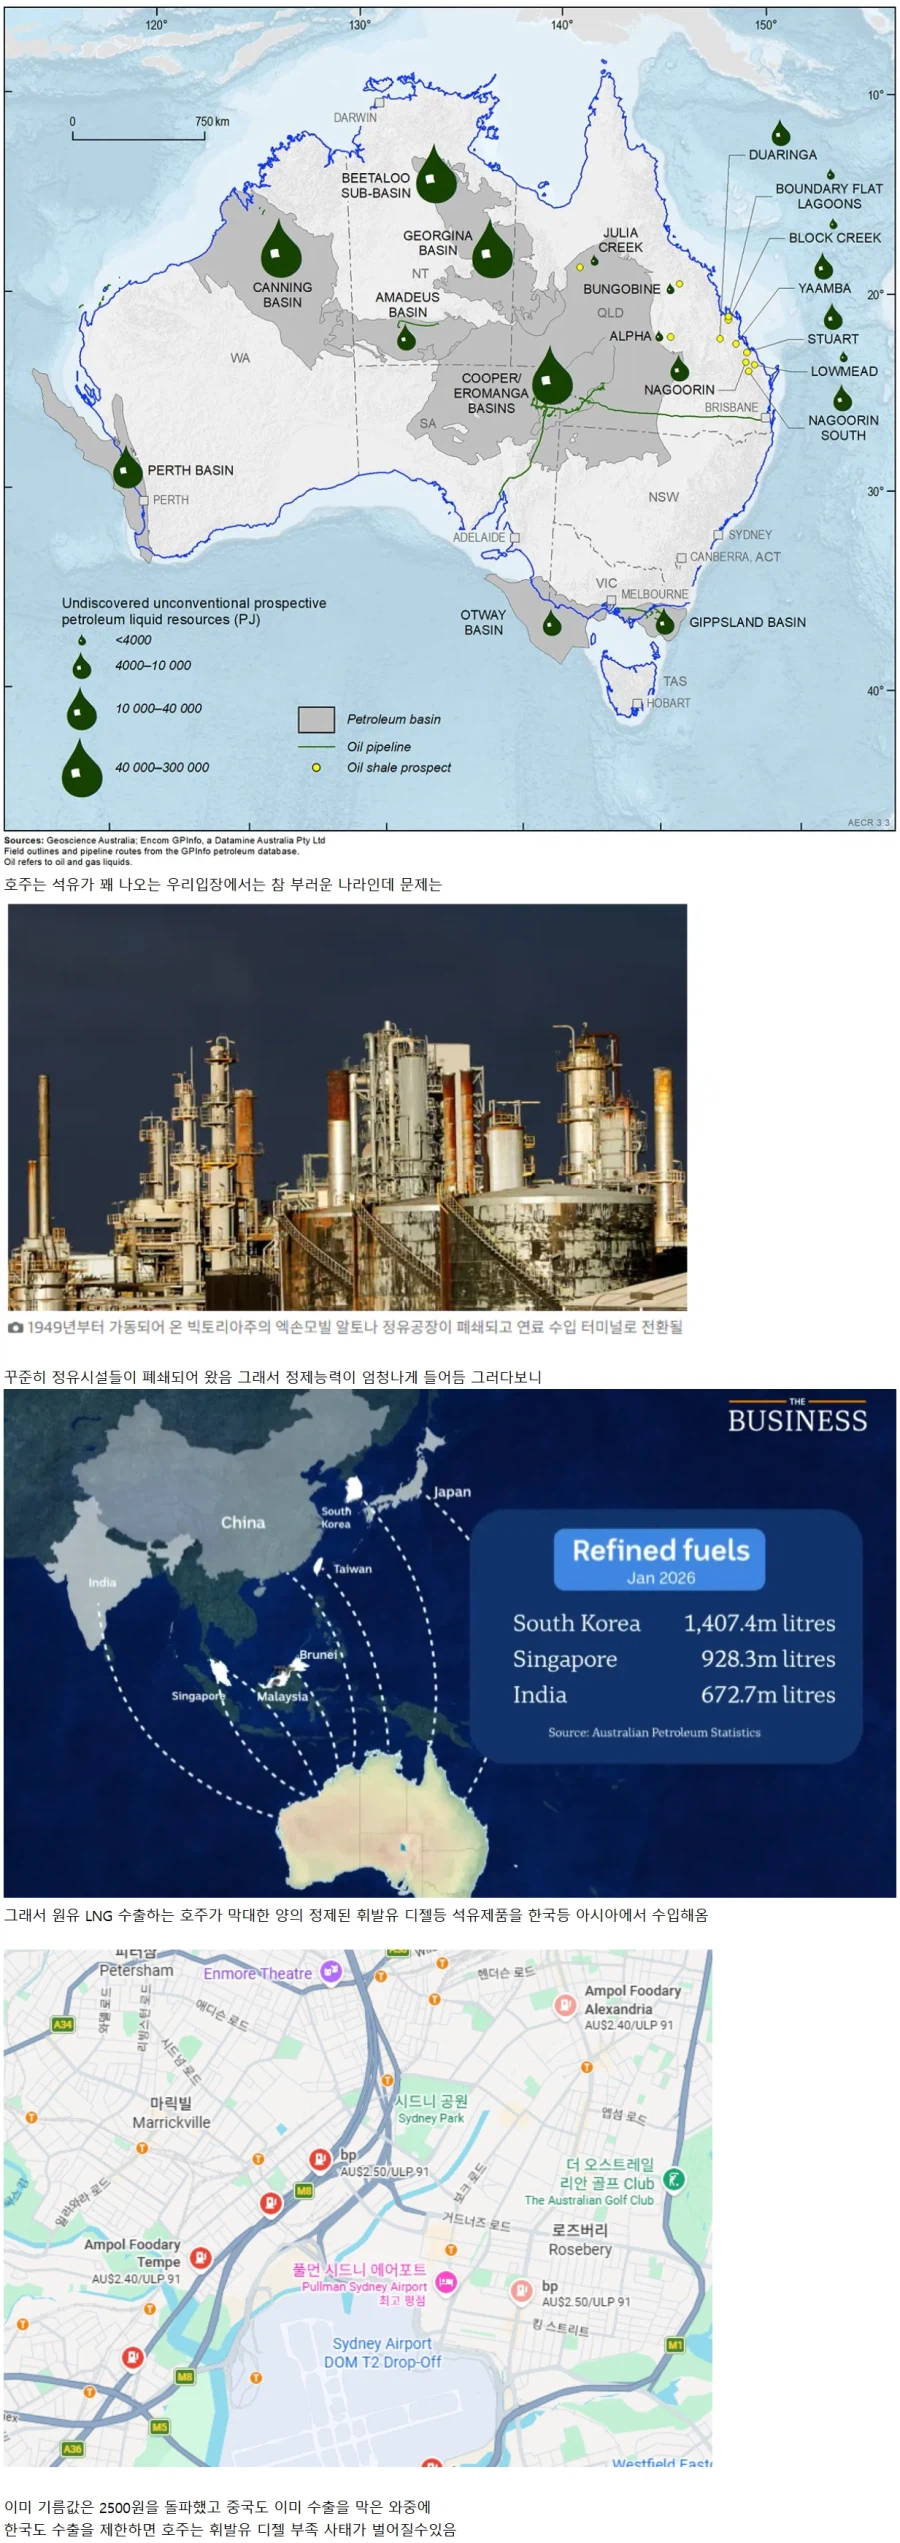Click the camera icon in the refinery caption

coord(15,1327)
